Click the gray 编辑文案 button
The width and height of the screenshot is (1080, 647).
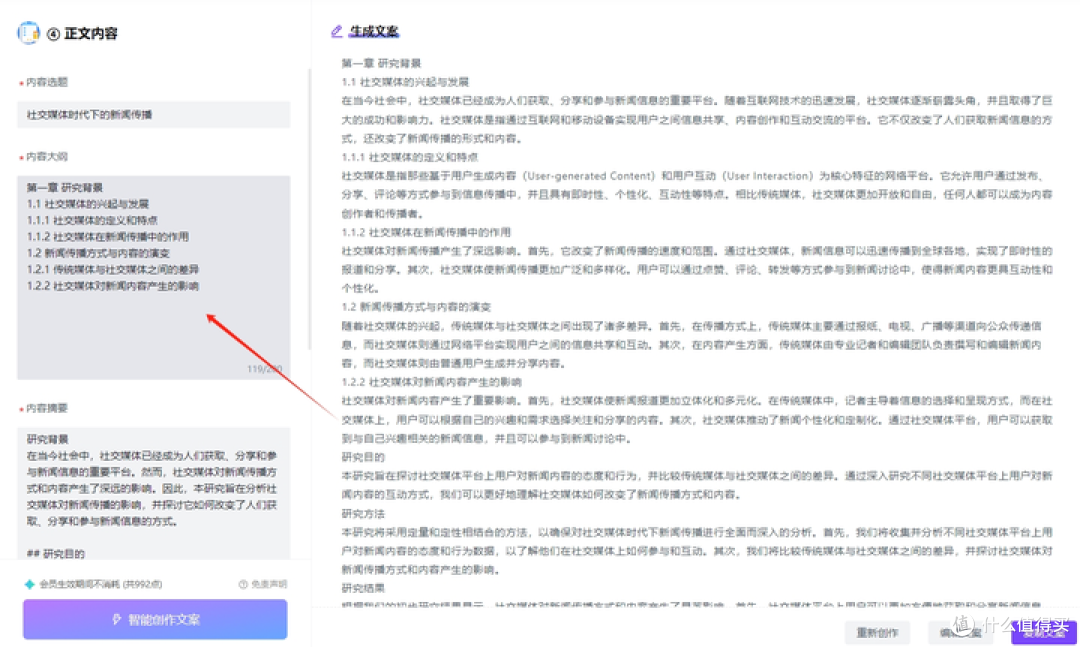click(960, 632)
